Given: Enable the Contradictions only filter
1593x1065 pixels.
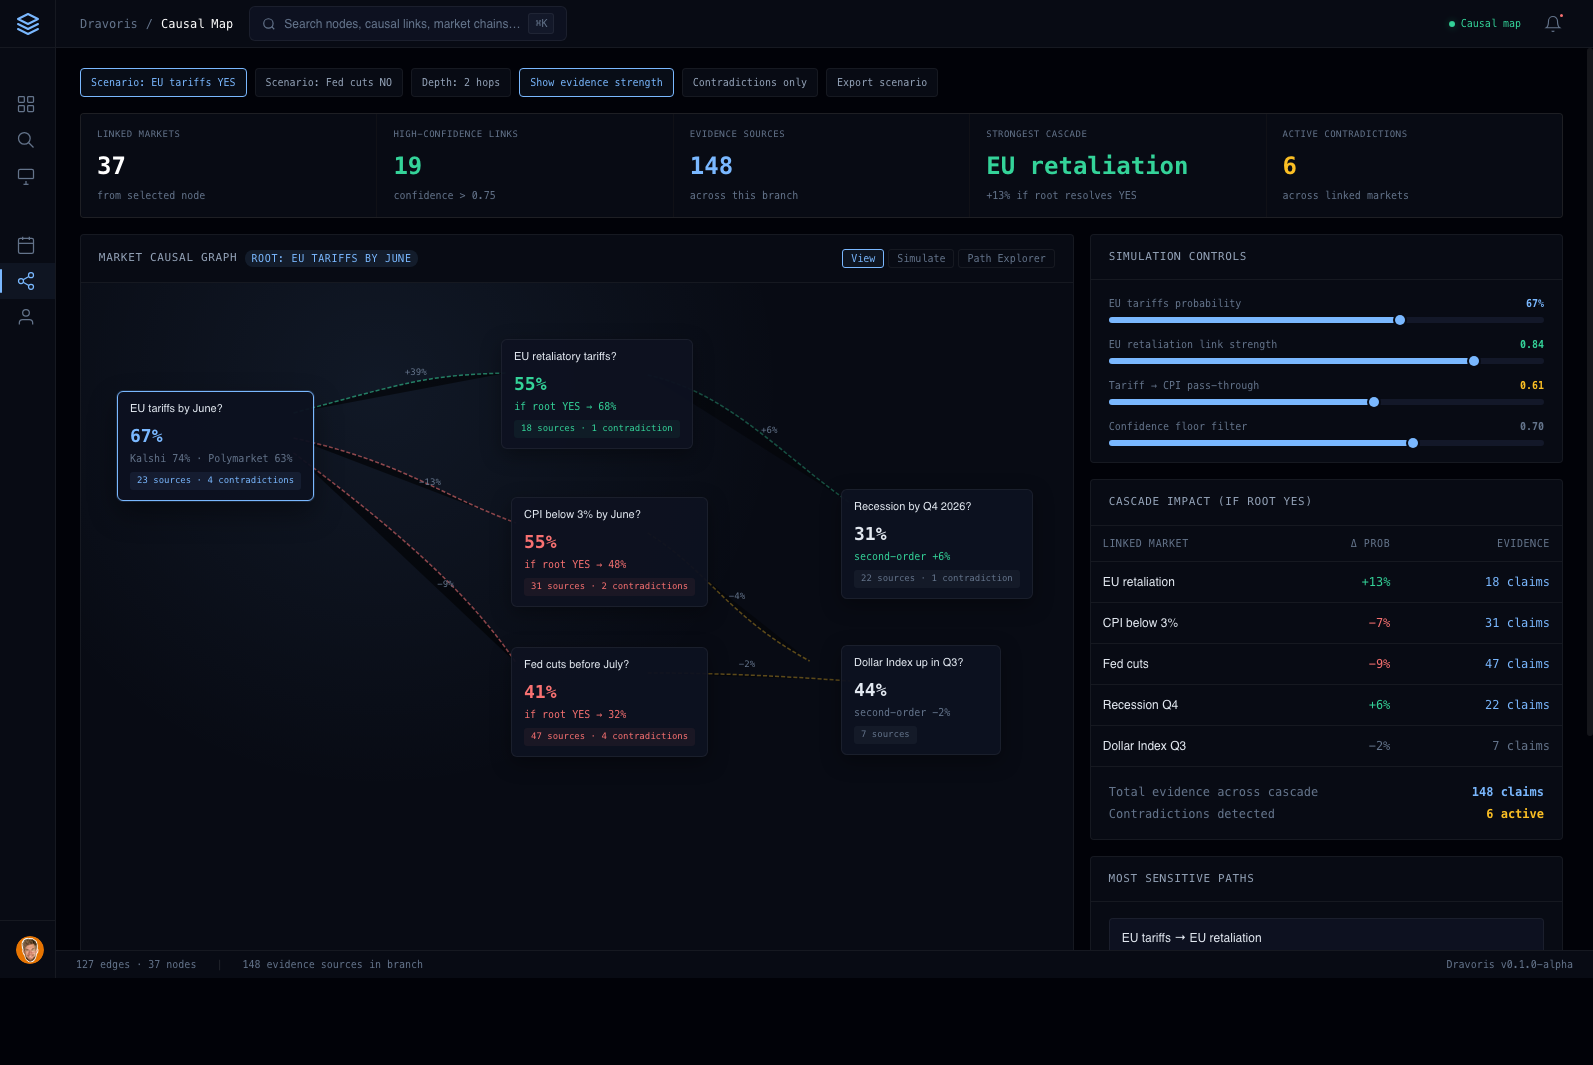Looking at the screenshot, I should [x=749, y=83].
